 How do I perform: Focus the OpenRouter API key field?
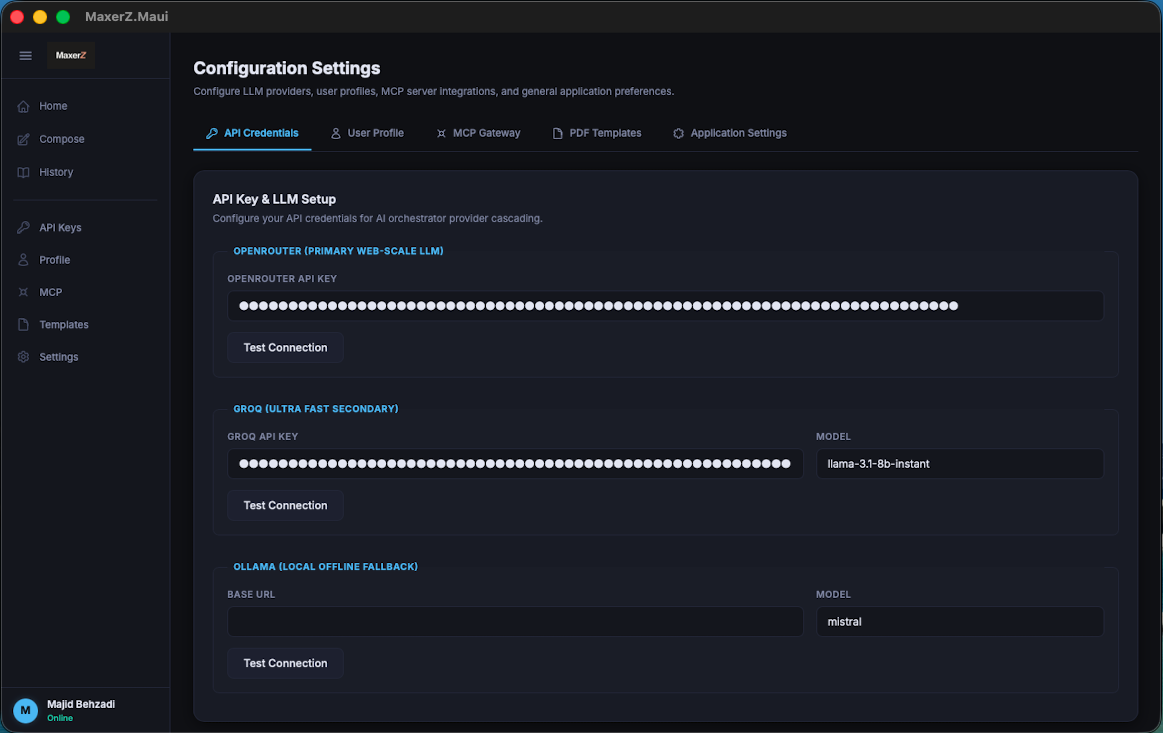coord(665,306)
